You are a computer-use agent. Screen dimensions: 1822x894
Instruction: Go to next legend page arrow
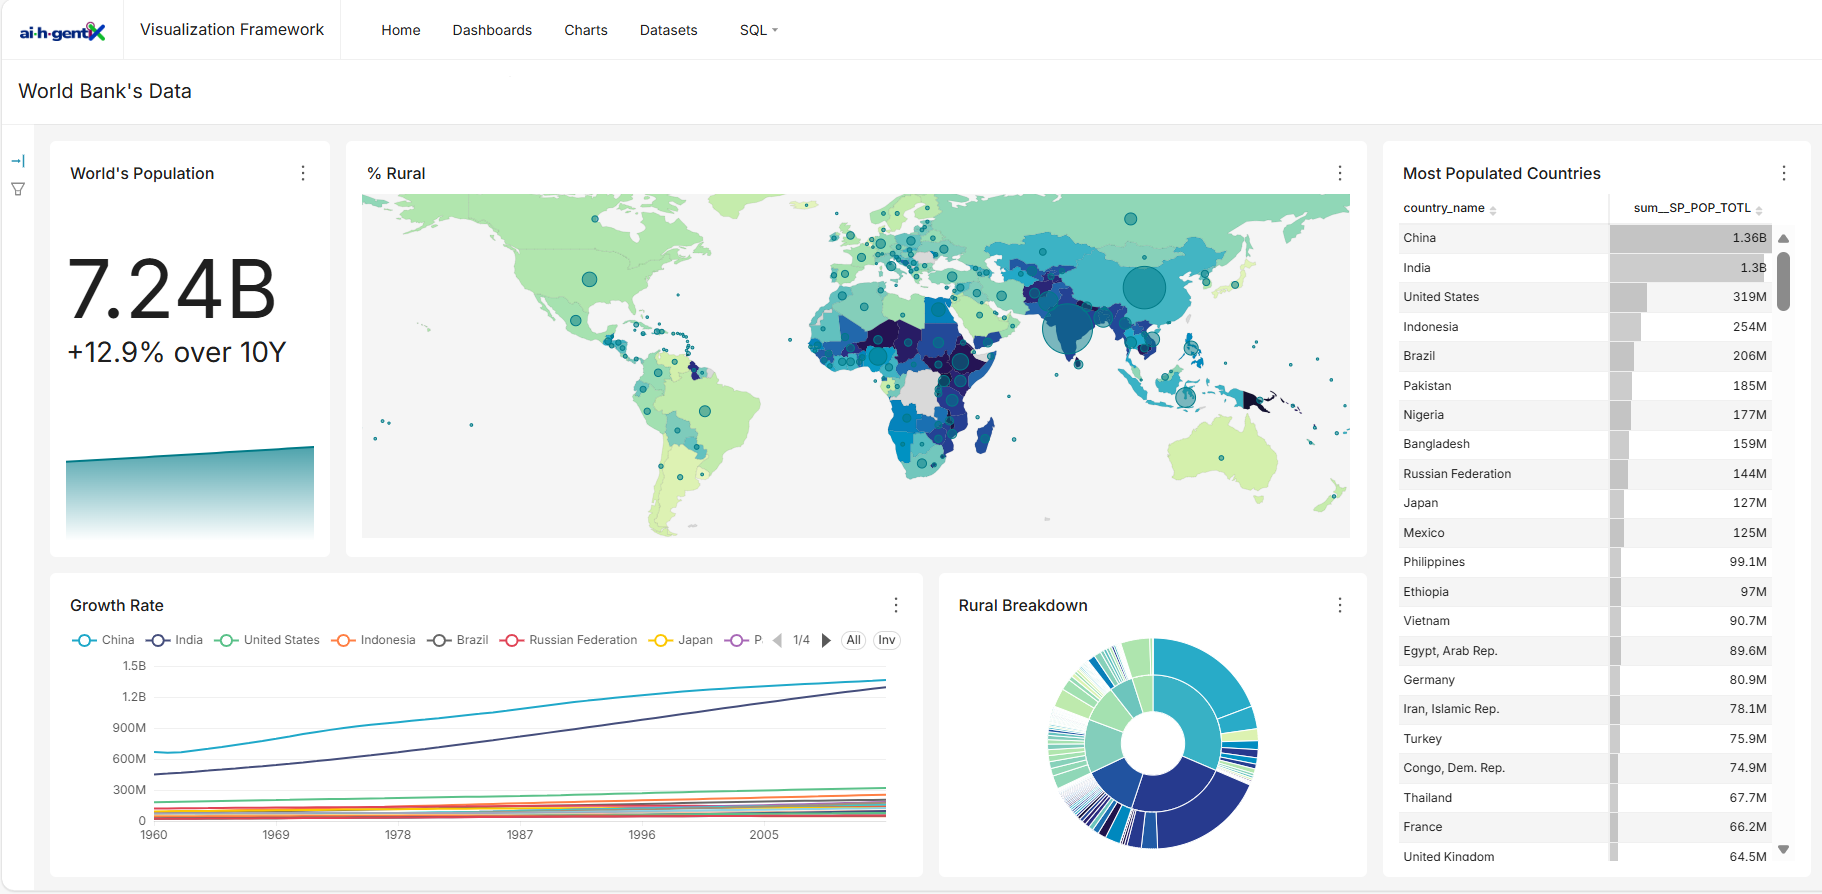[826, 640]
